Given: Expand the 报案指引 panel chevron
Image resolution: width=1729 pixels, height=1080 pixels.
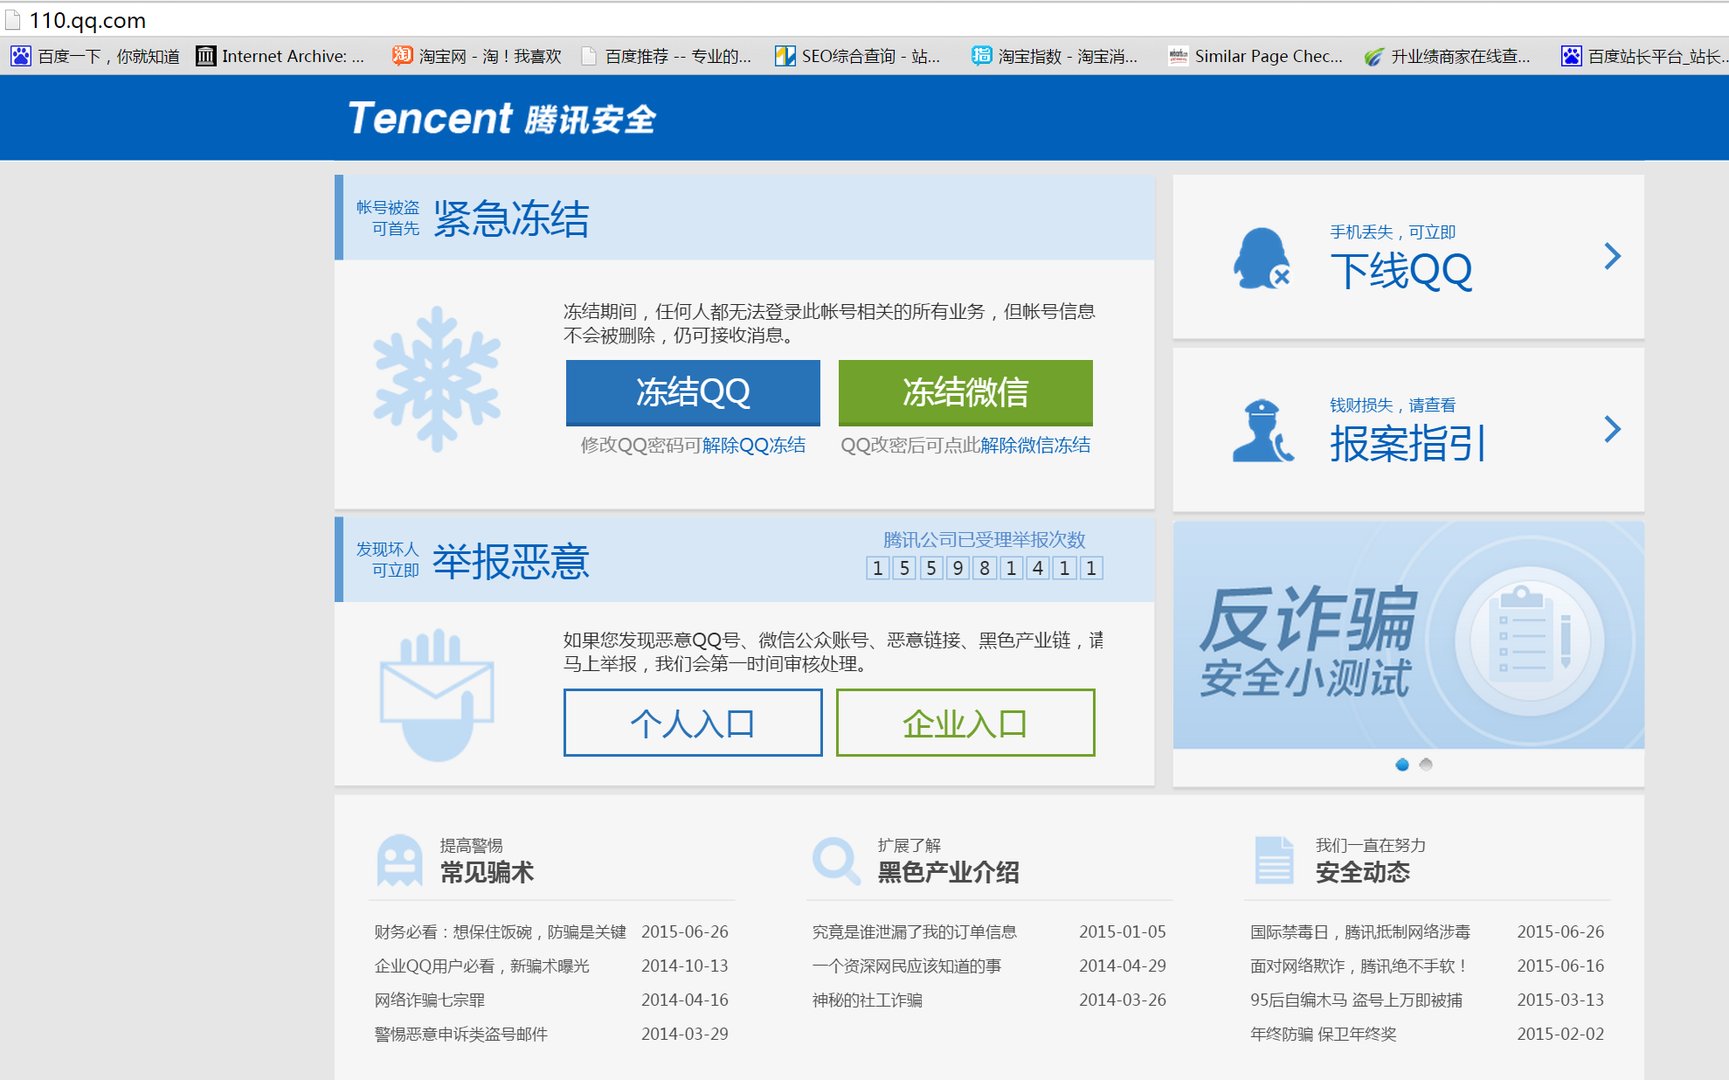Looking at the screenshot, I should pos(1612,429).
